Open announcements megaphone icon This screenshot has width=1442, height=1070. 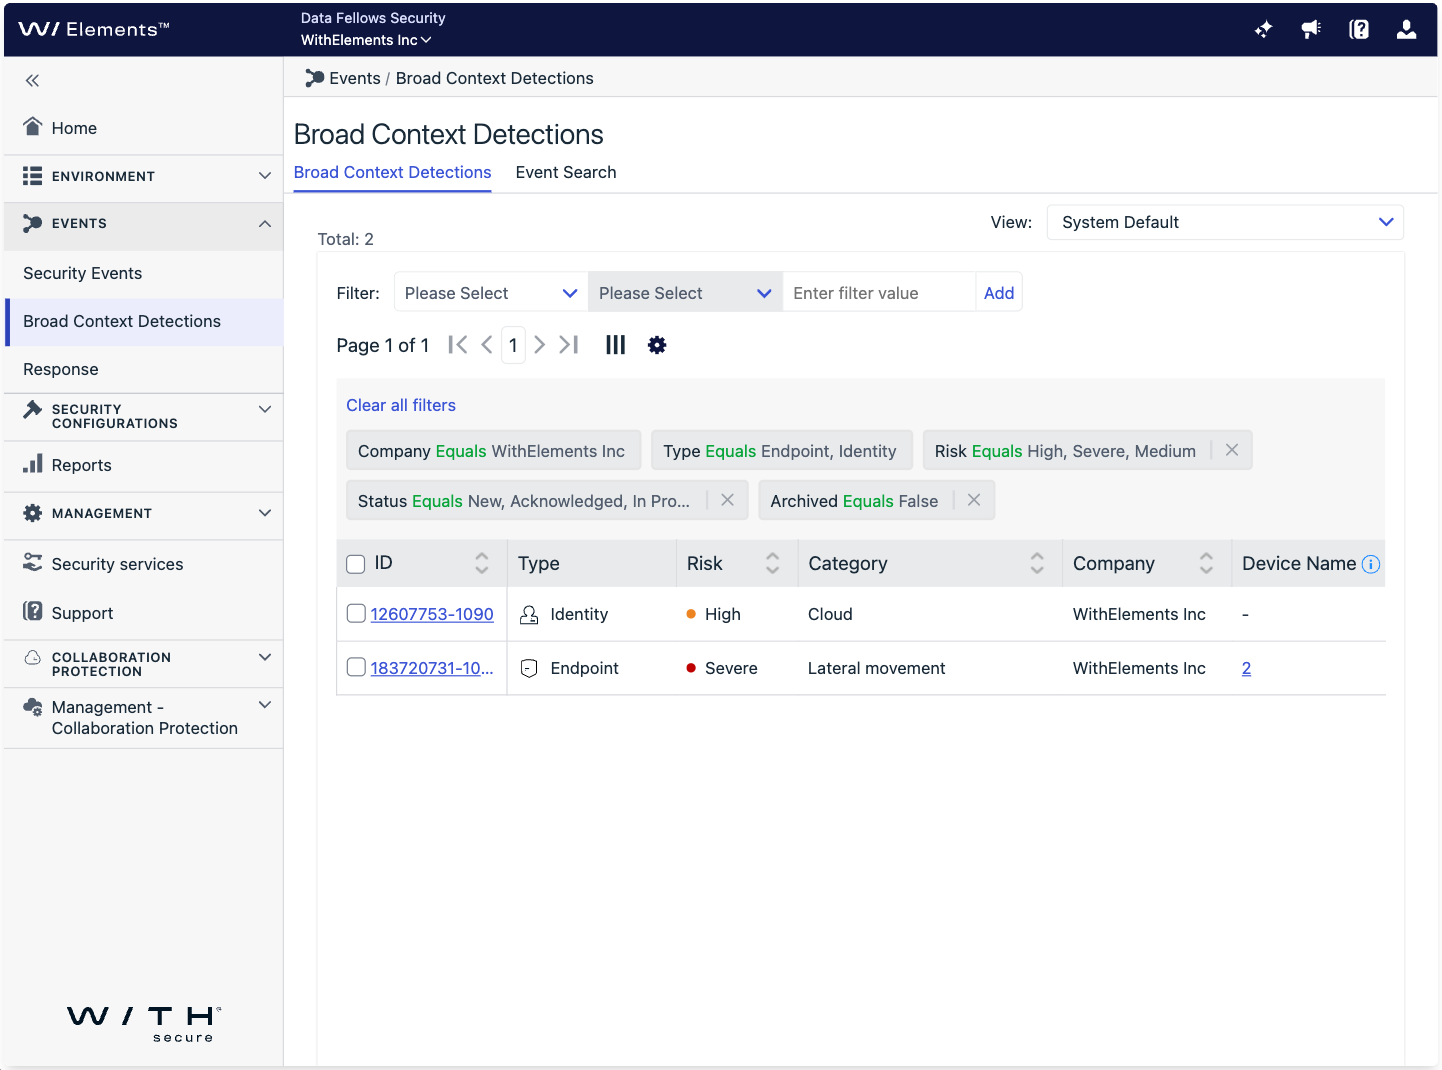tap(1311, 29)
